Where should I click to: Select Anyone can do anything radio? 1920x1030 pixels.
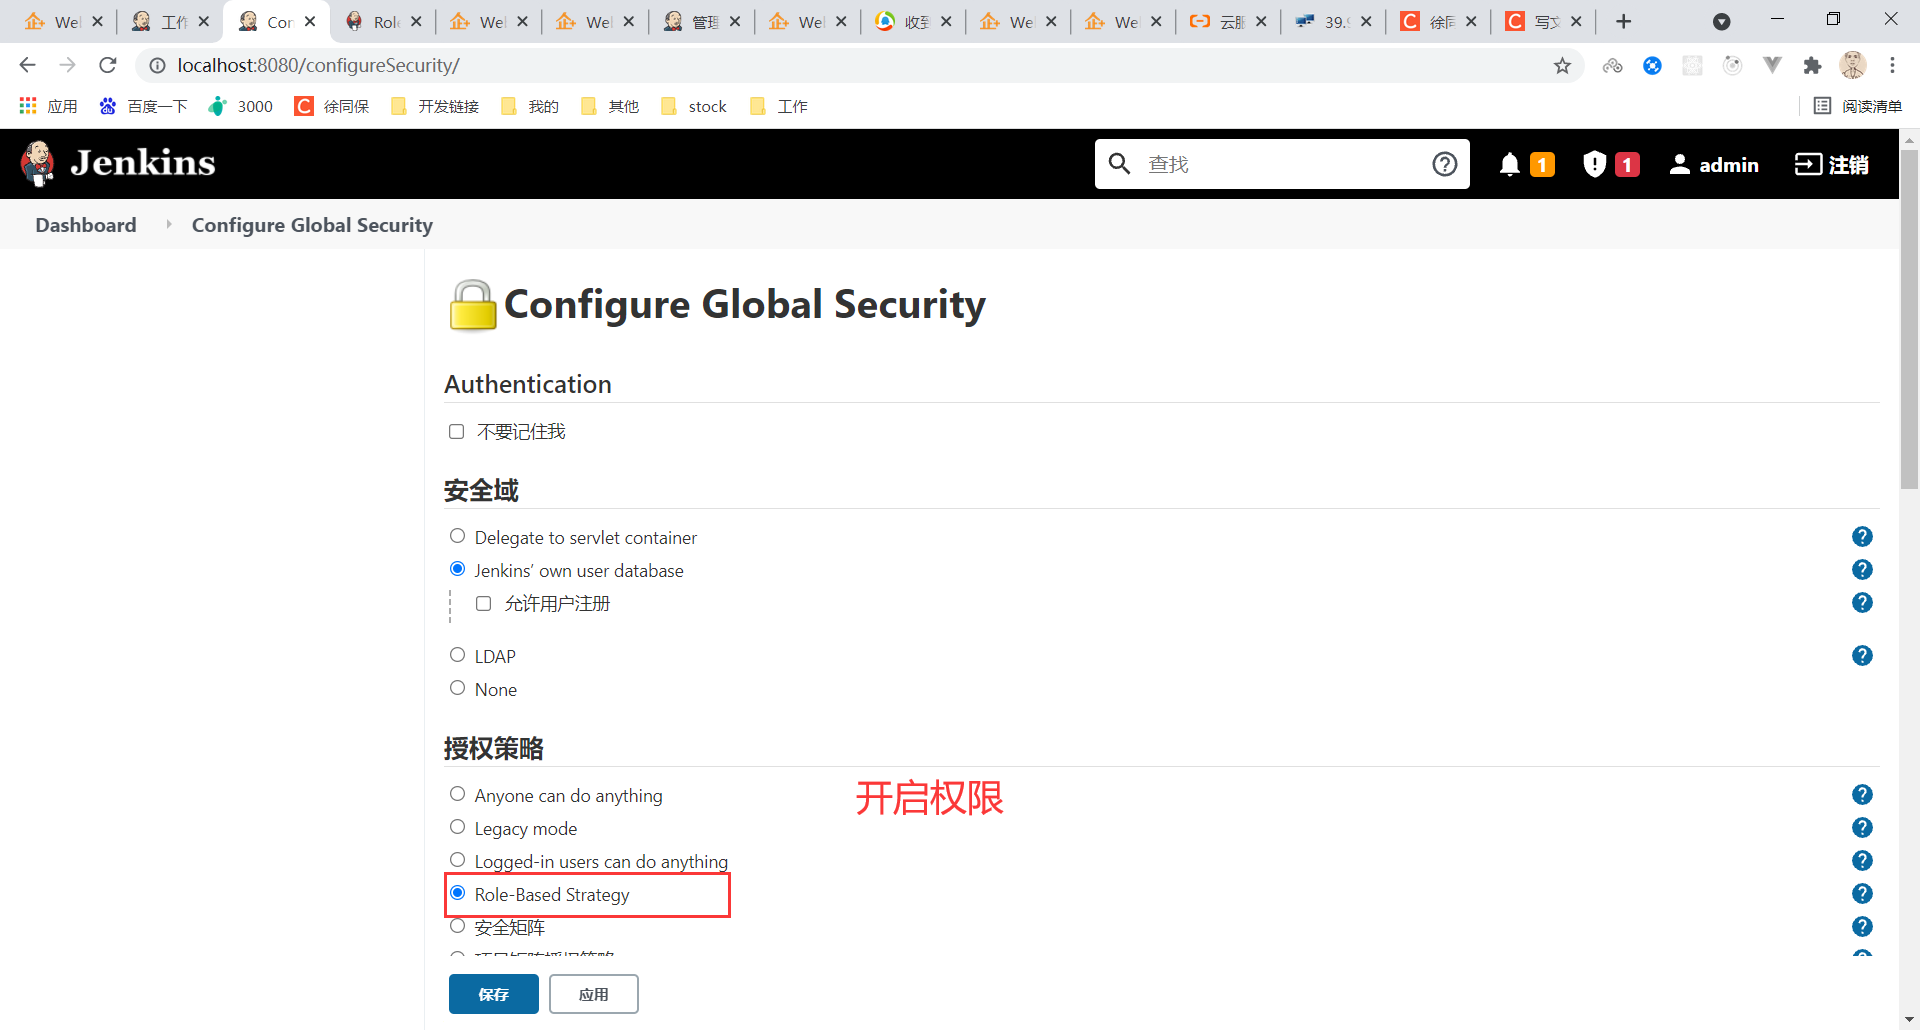pos(458,794)
